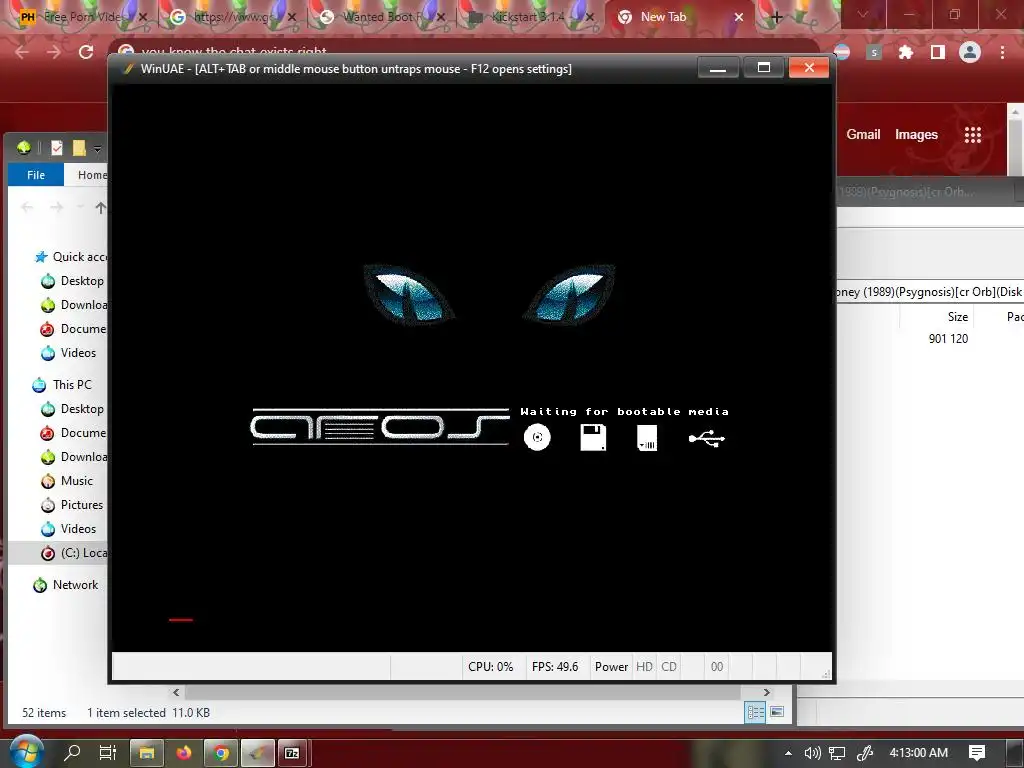
Task: Open File Explorer from taskbar
Action: pos(146,753)
